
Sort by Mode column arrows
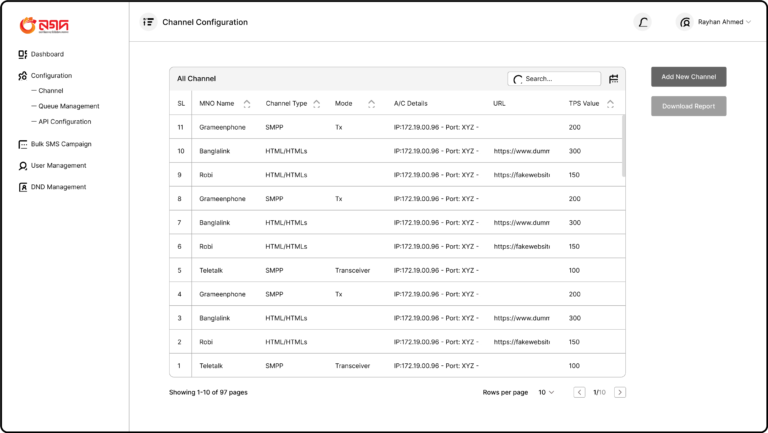pos(371,104)
